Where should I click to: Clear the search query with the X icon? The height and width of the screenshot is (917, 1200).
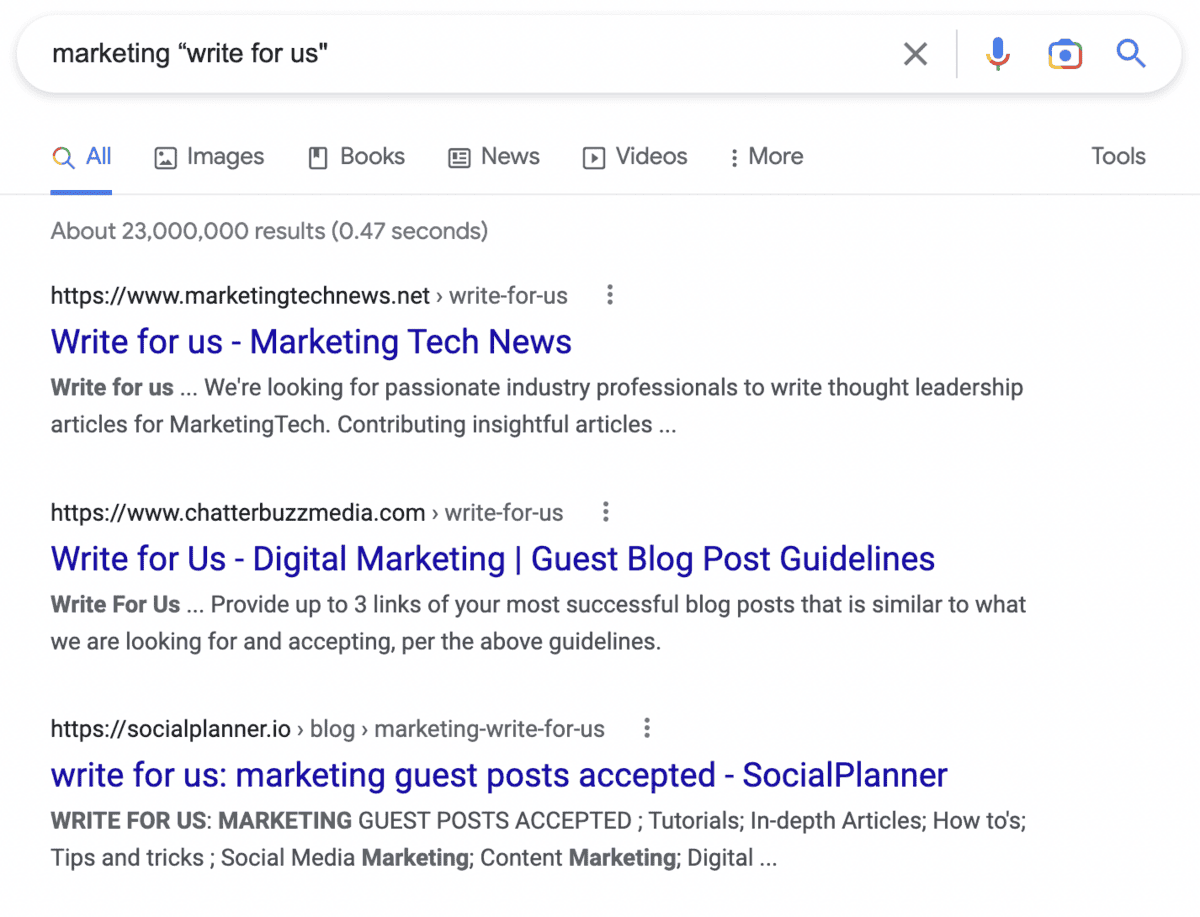click(x=915, y=54)
